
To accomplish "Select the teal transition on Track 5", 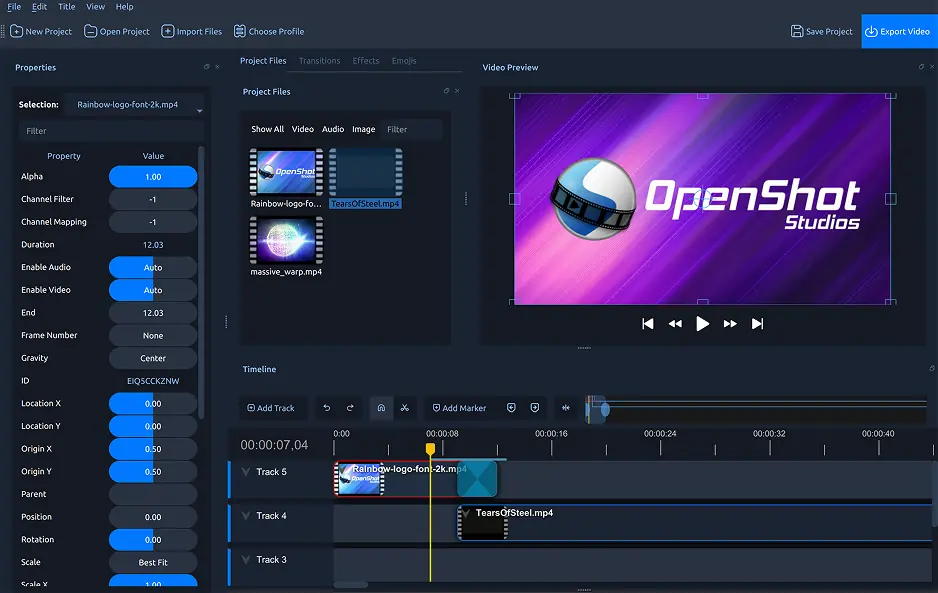I will point(477,479).
